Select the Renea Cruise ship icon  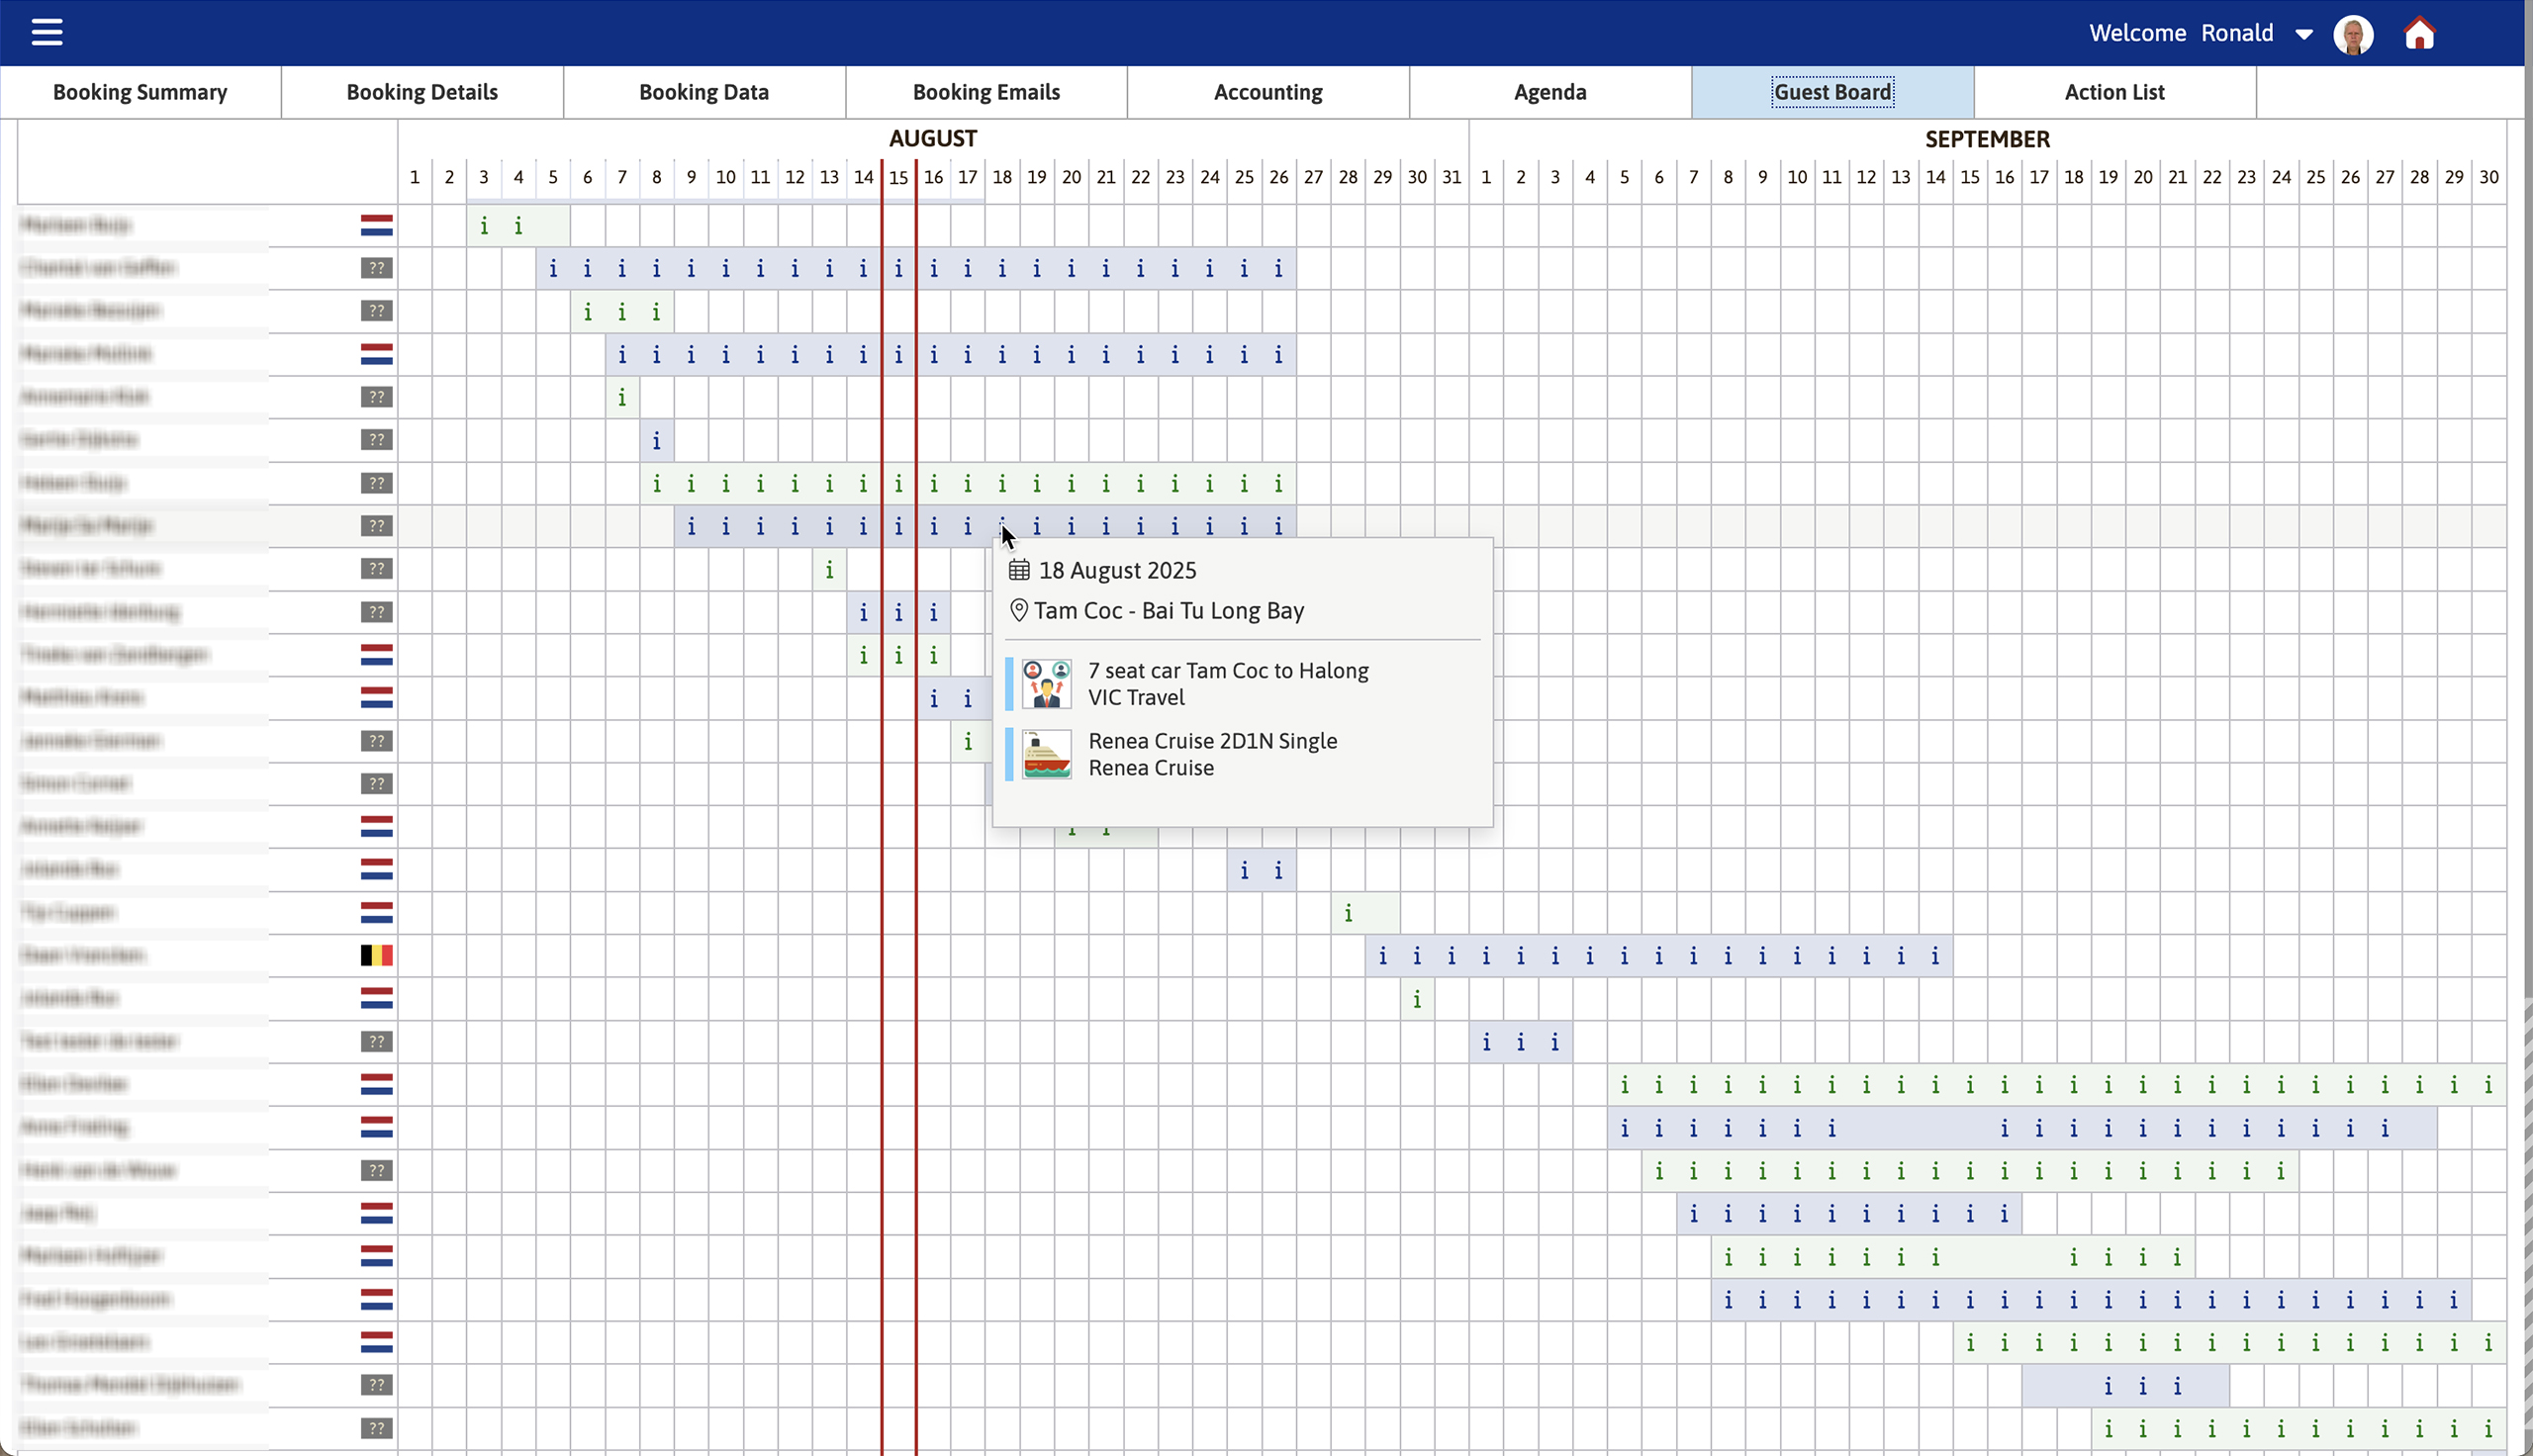pyautogui.click(x=1046, y=754)
